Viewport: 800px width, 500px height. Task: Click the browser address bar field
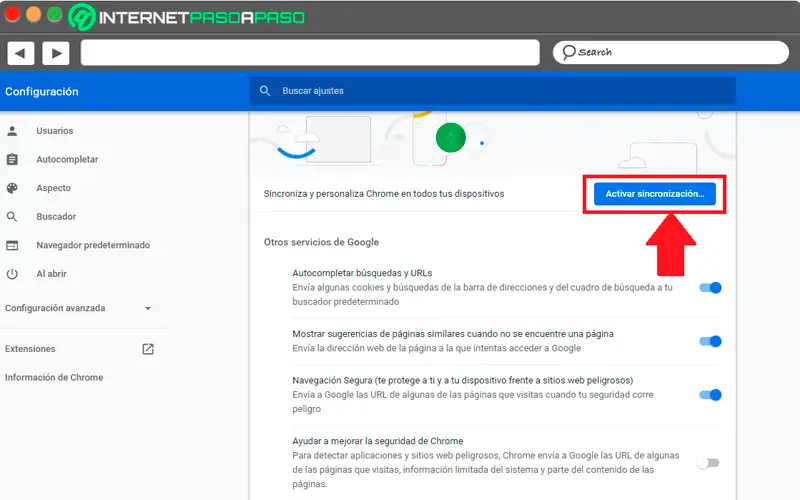click(x=310, y=53)
